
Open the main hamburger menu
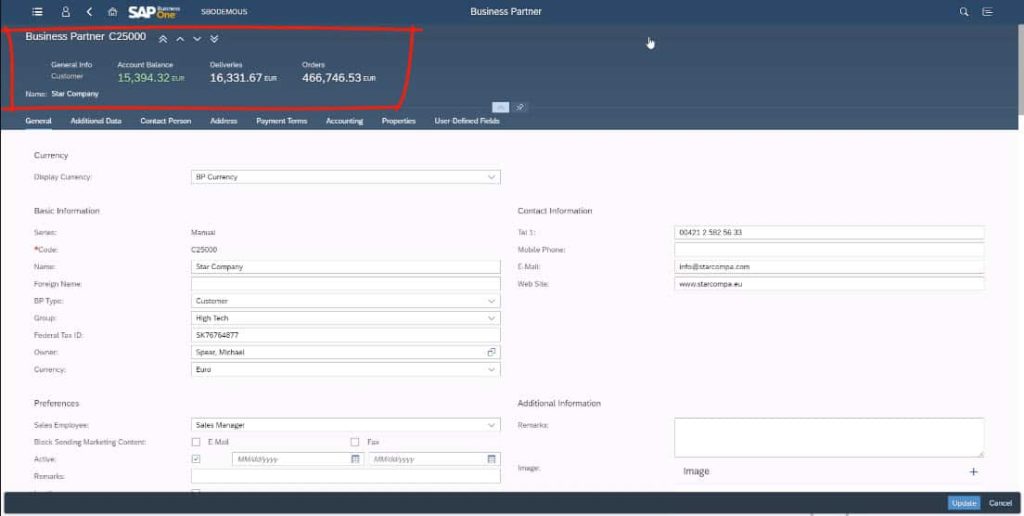tap(37, 12)
